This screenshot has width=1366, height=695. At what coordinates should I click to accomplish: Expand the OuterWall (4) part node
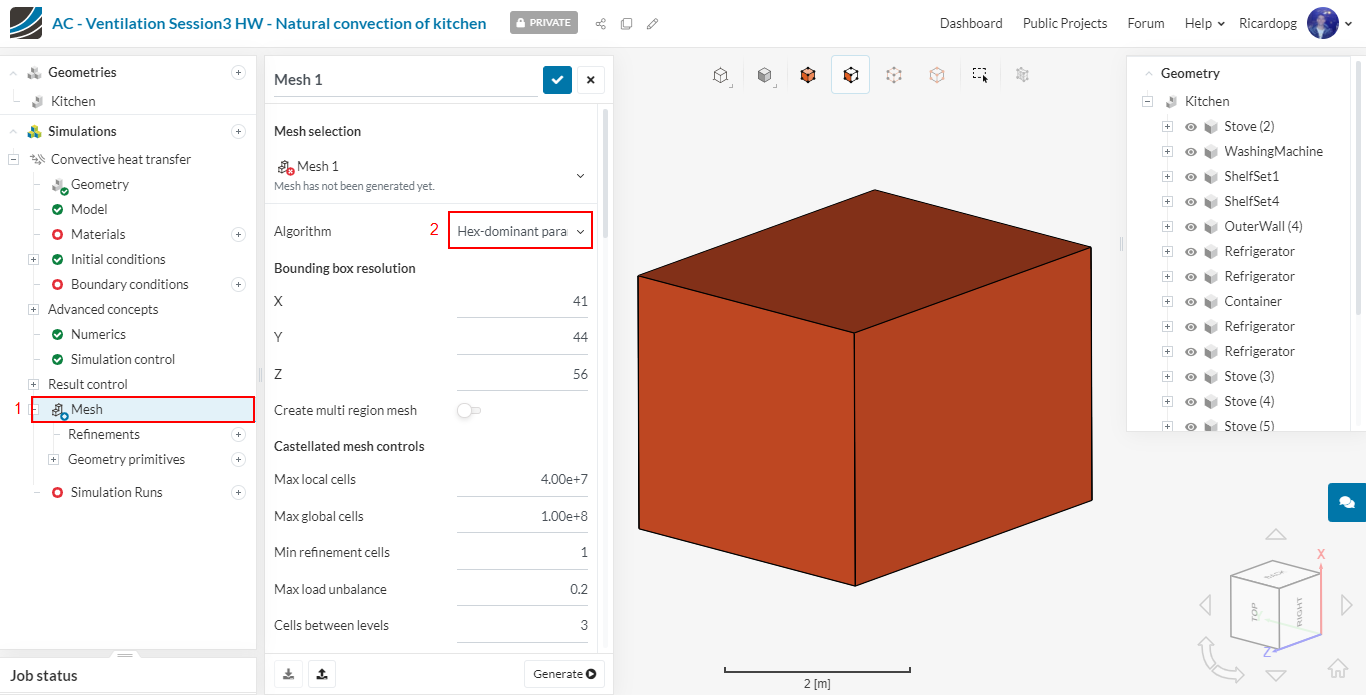click(x=1167, y=226)
